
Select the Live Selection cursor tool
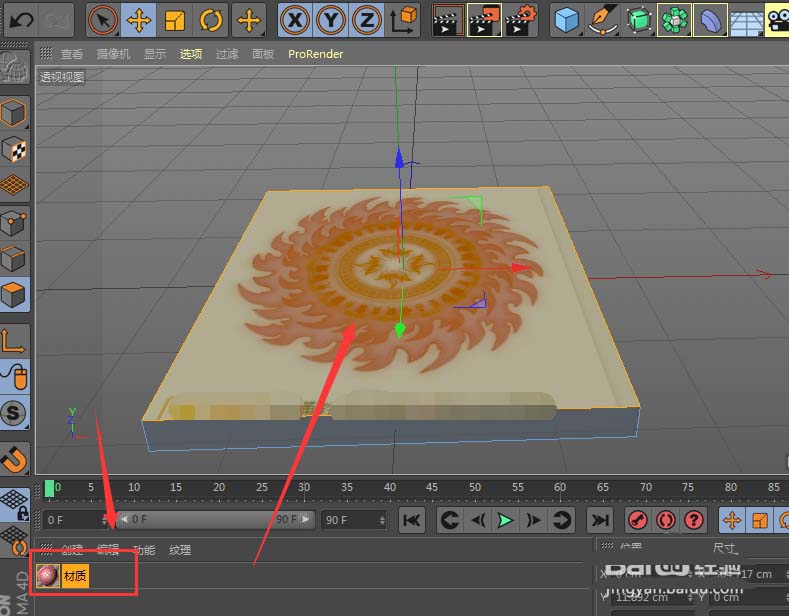(x=103, y=20)
